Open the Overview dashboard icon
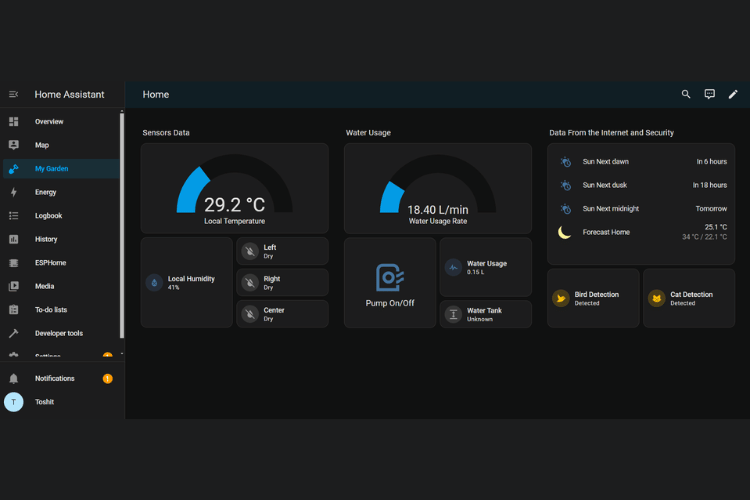 coord(13,122)
